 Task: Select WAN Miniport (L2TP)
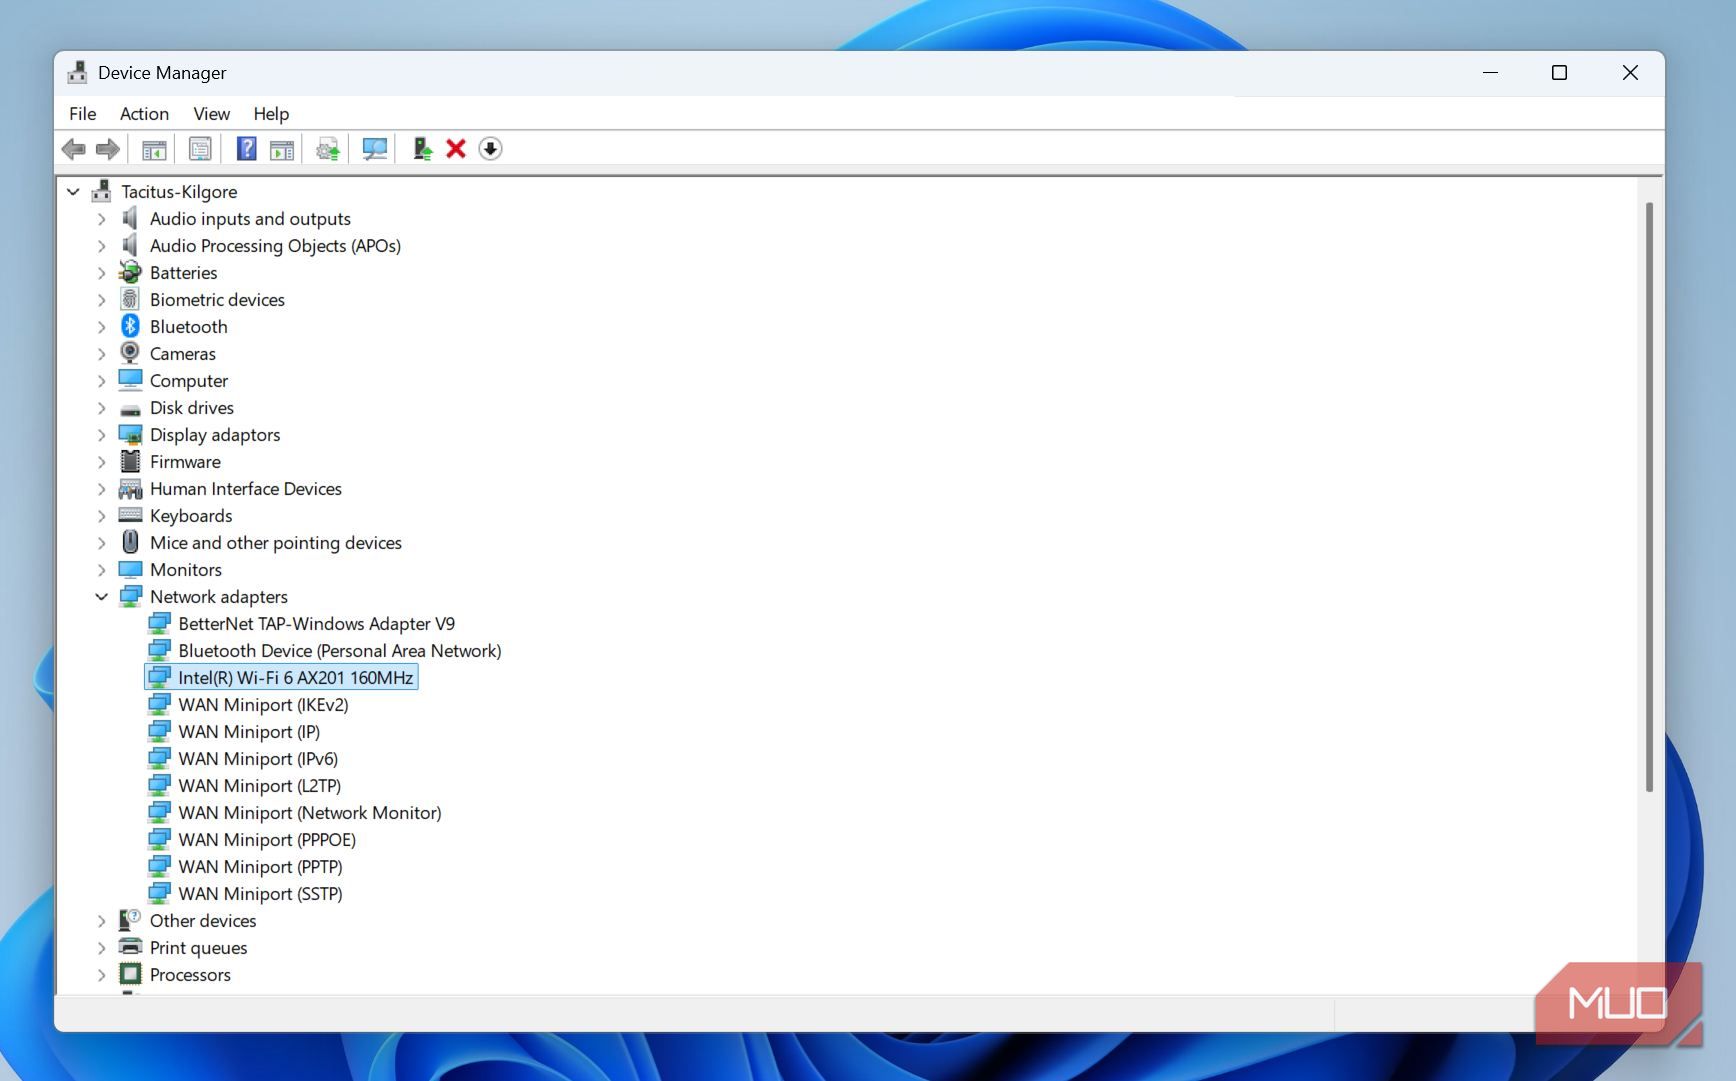point(259,785)
